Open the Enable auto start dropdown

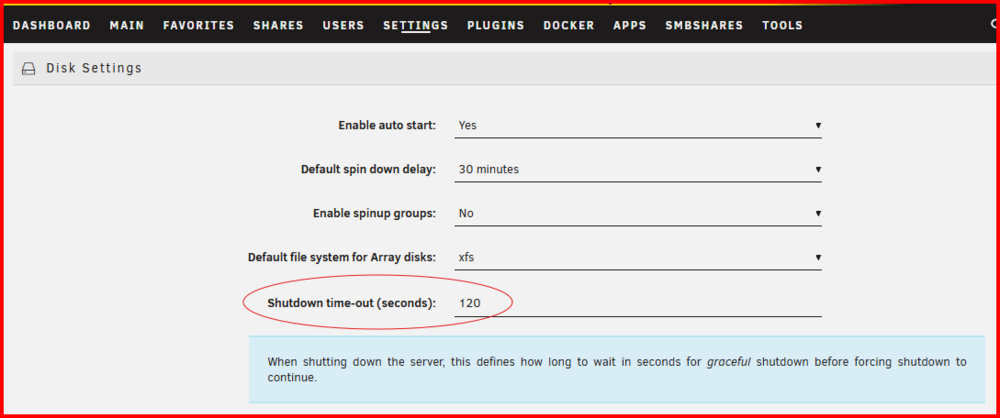tap(638, 126)
